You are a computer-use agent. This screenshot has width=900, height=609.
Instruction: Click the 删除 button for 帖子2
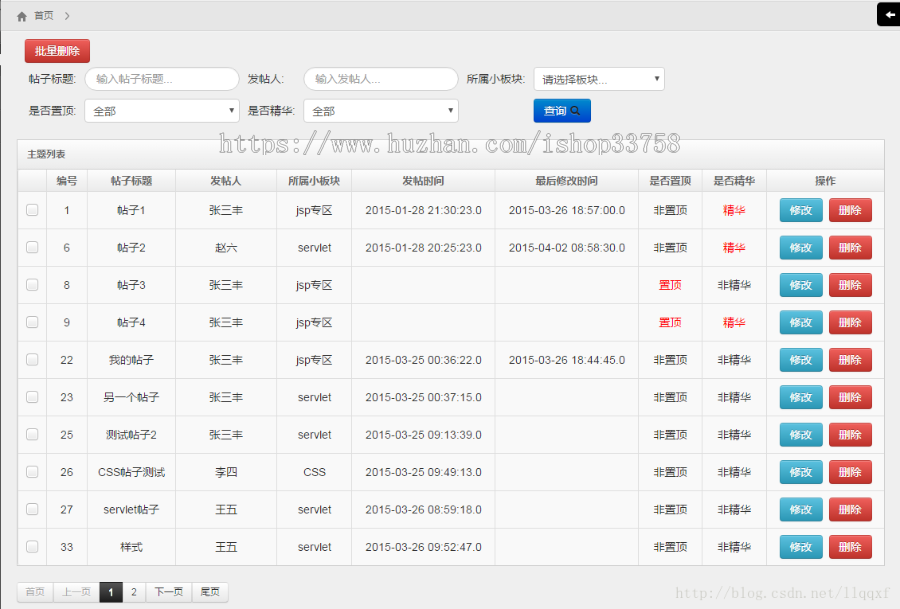tap(851, 248)
